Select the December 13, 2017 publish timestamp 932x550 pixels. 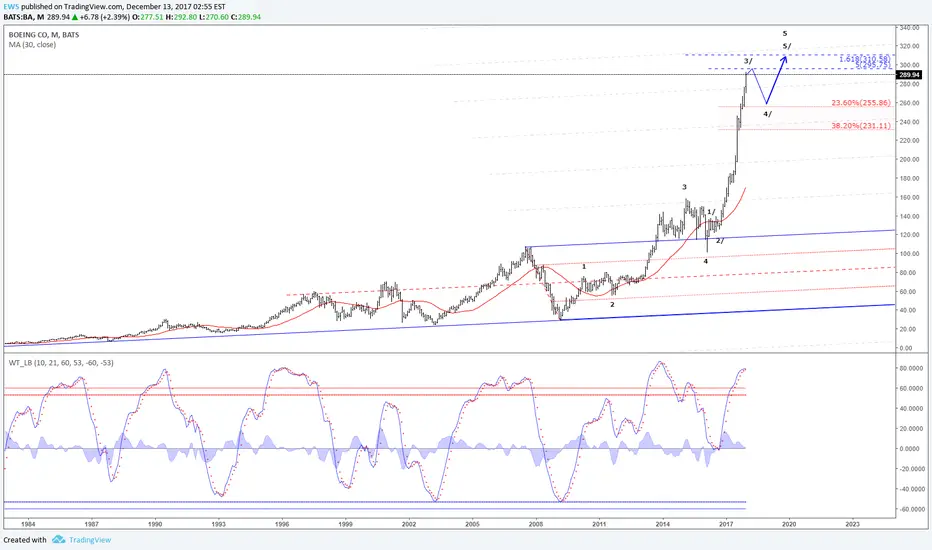point(176,7)
